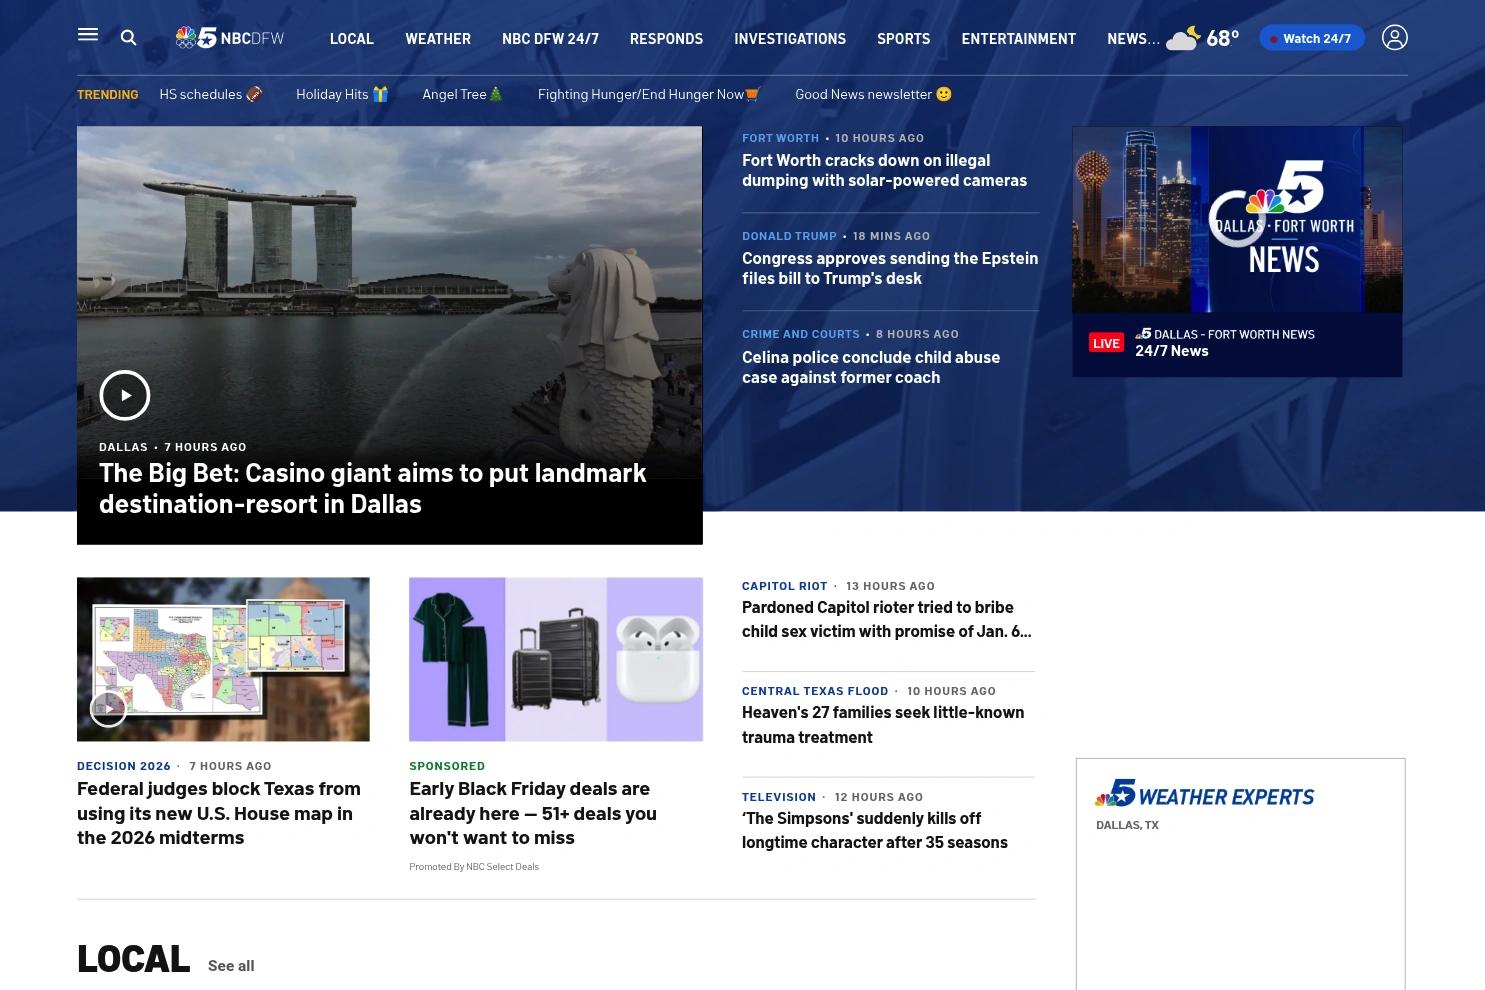Read Congress Epstein files bill story

pyautogui.click(x=890, y=268)
